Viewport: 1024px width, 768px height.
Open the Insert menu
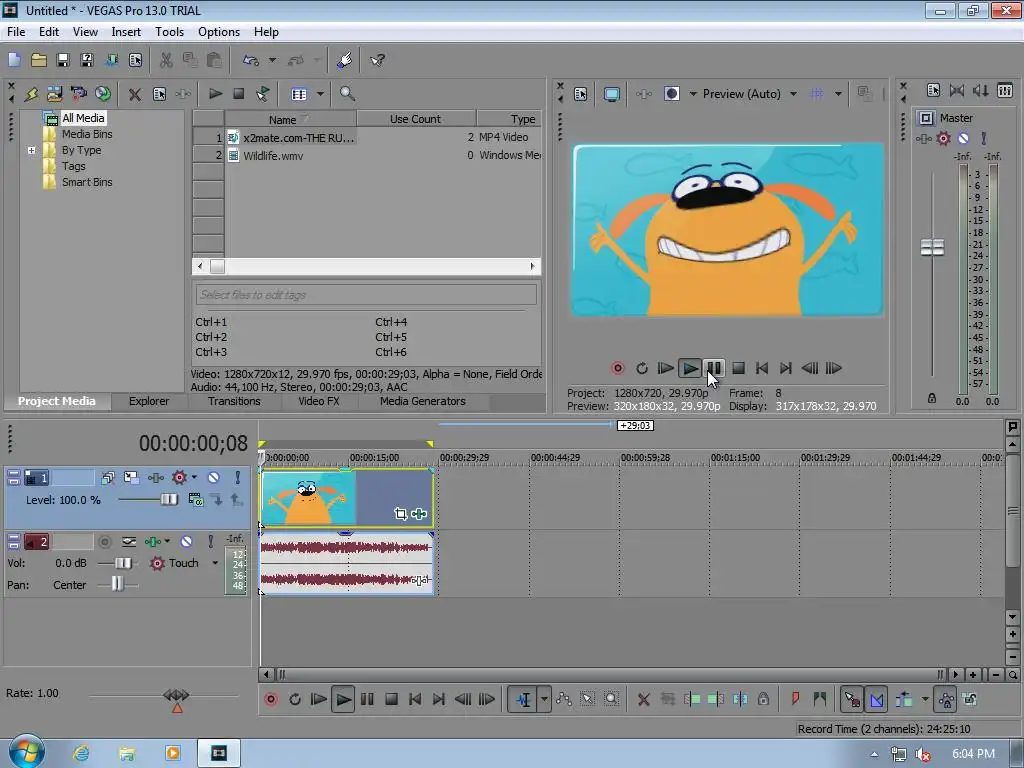coord(125,32)
